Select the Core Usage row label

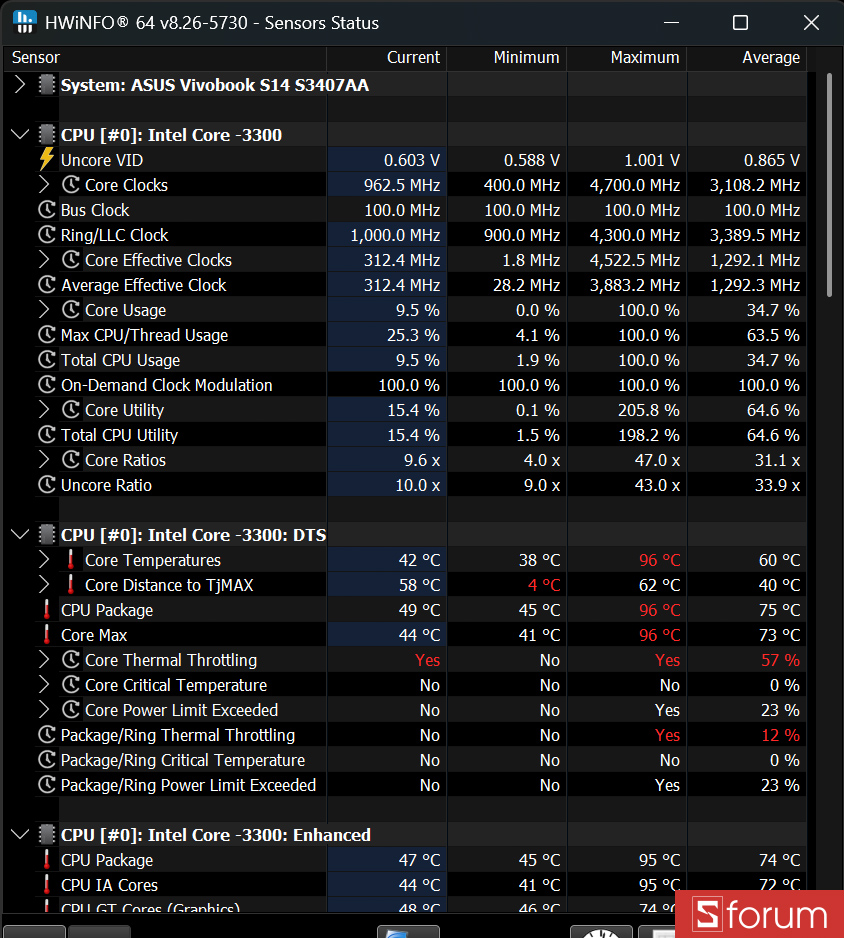[x=126, y=310]
